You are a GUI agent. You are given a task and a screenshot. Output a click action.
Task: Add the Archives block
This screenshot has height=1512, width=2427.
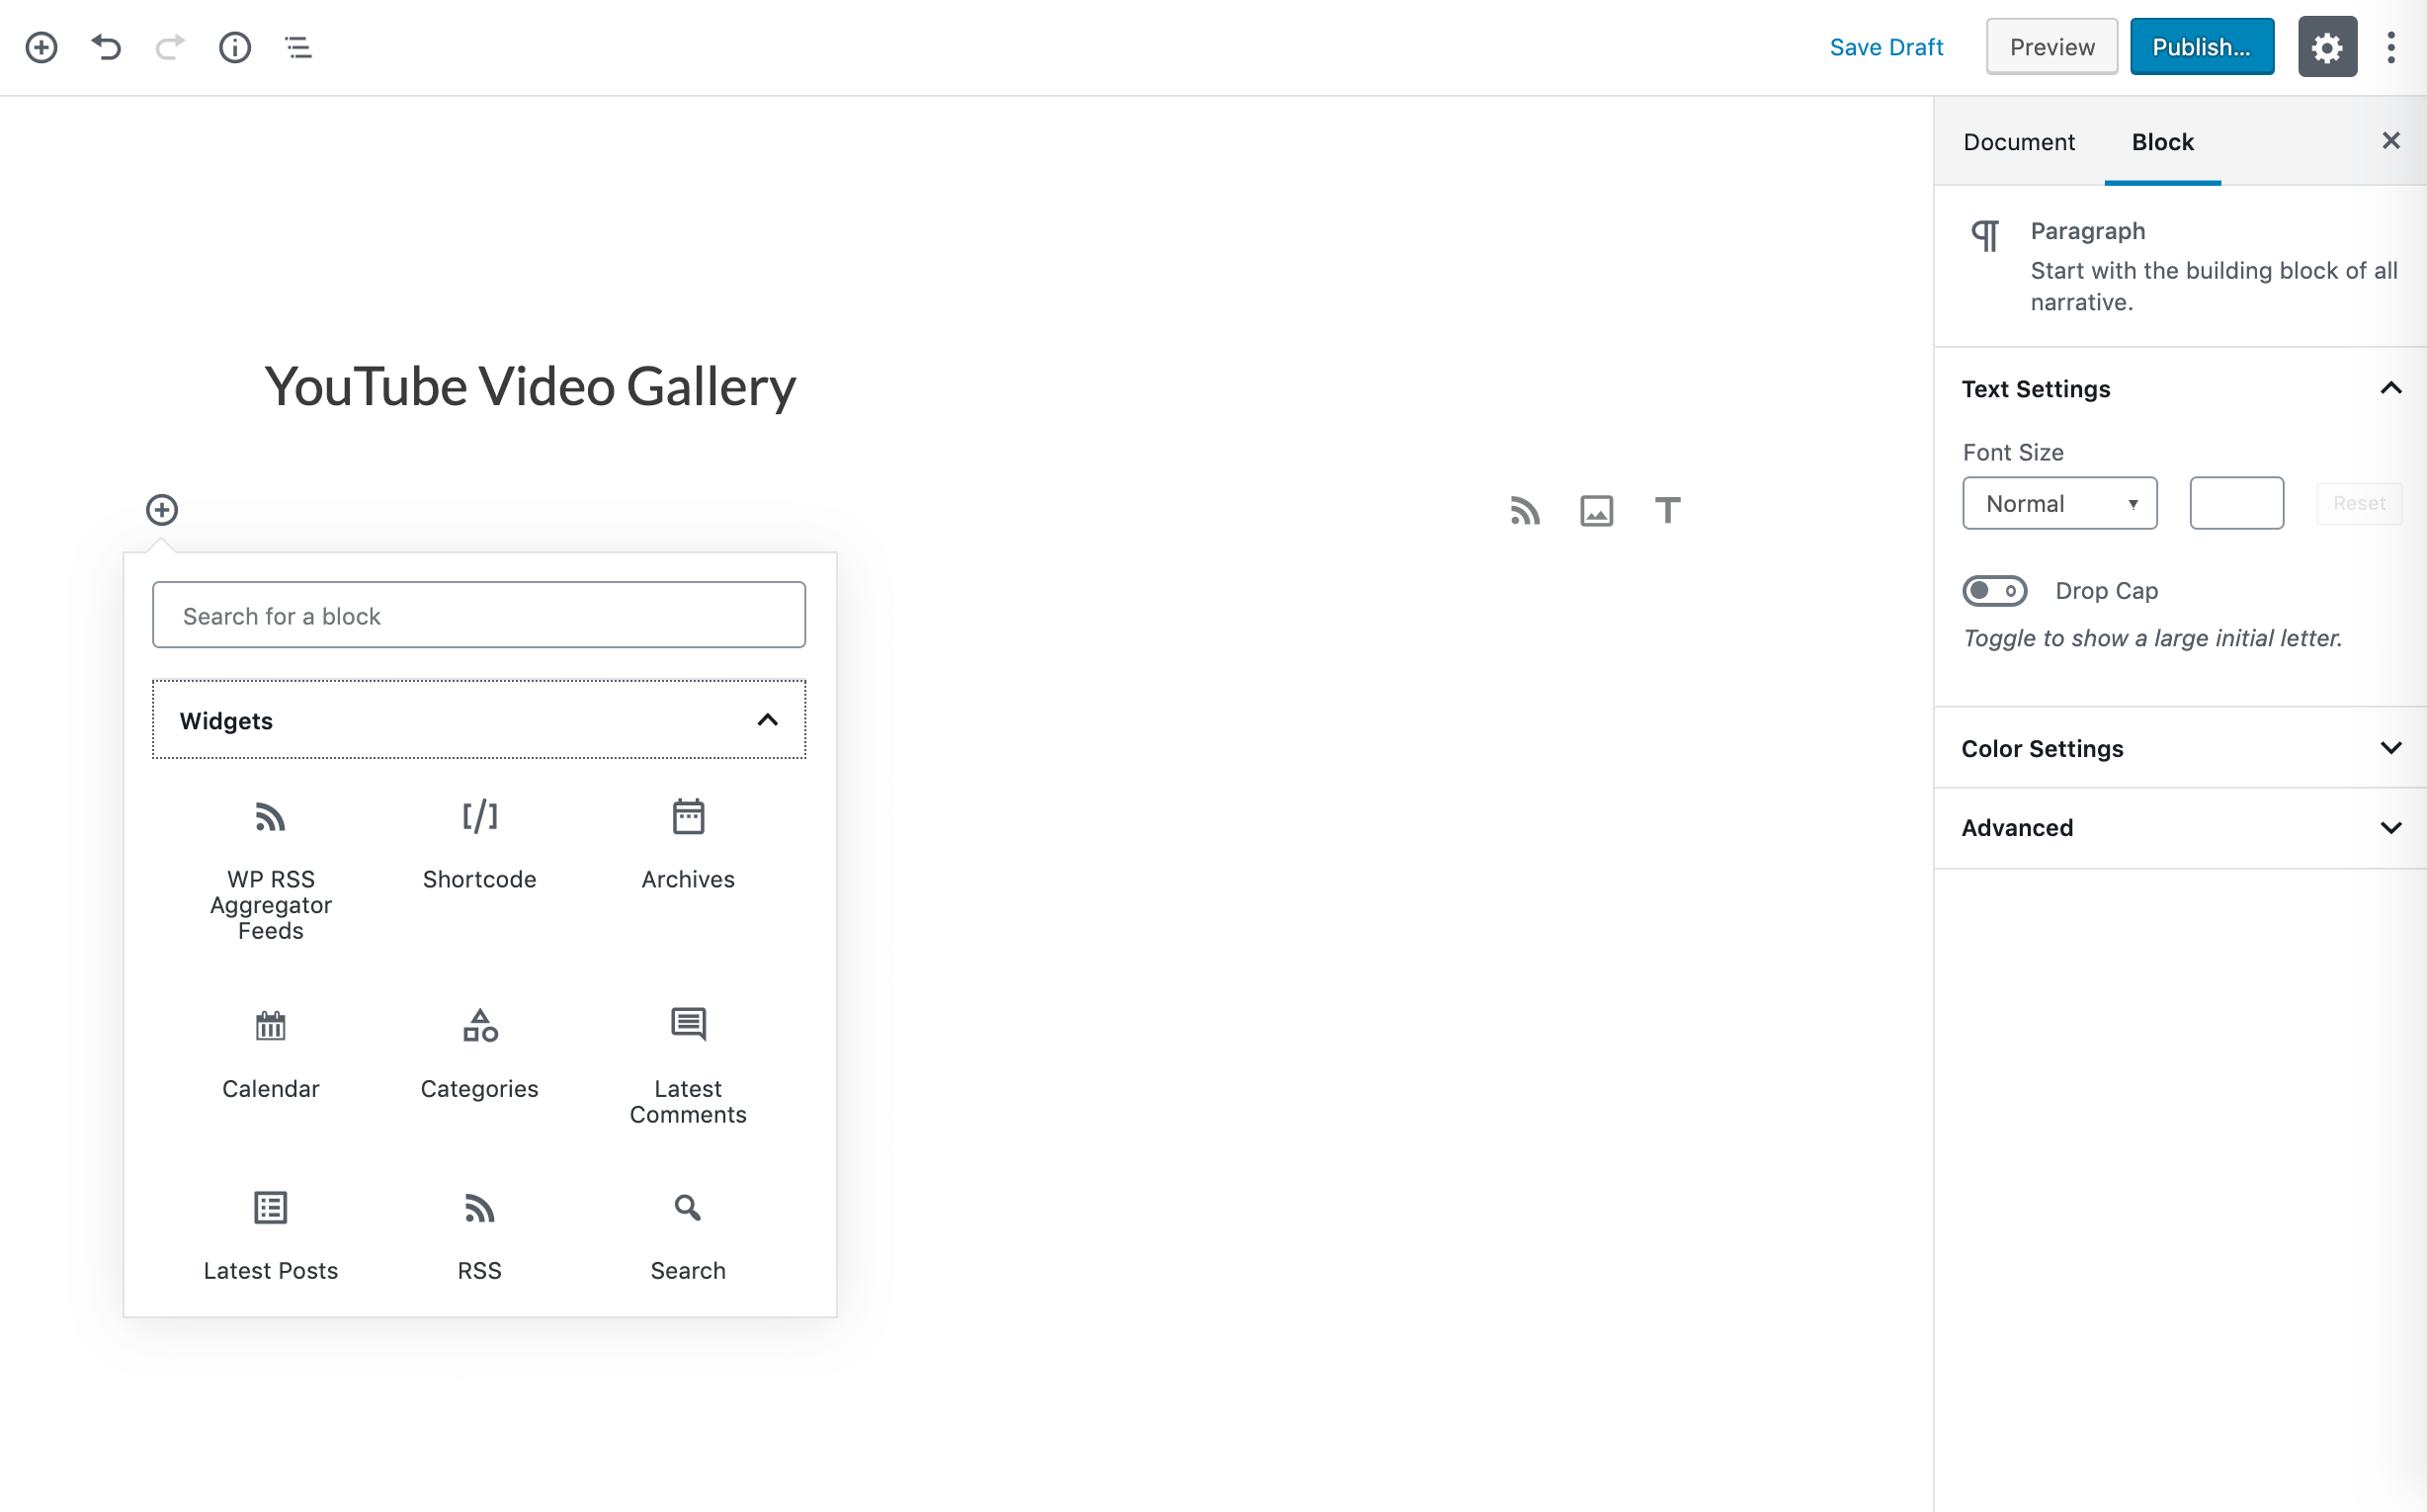point(688,845)
